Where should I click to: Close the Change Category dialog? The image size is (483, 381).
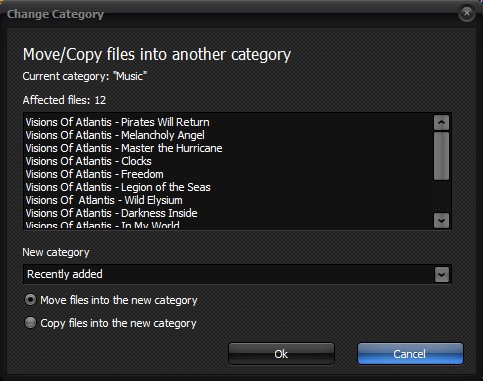click(x=466, y=13)
